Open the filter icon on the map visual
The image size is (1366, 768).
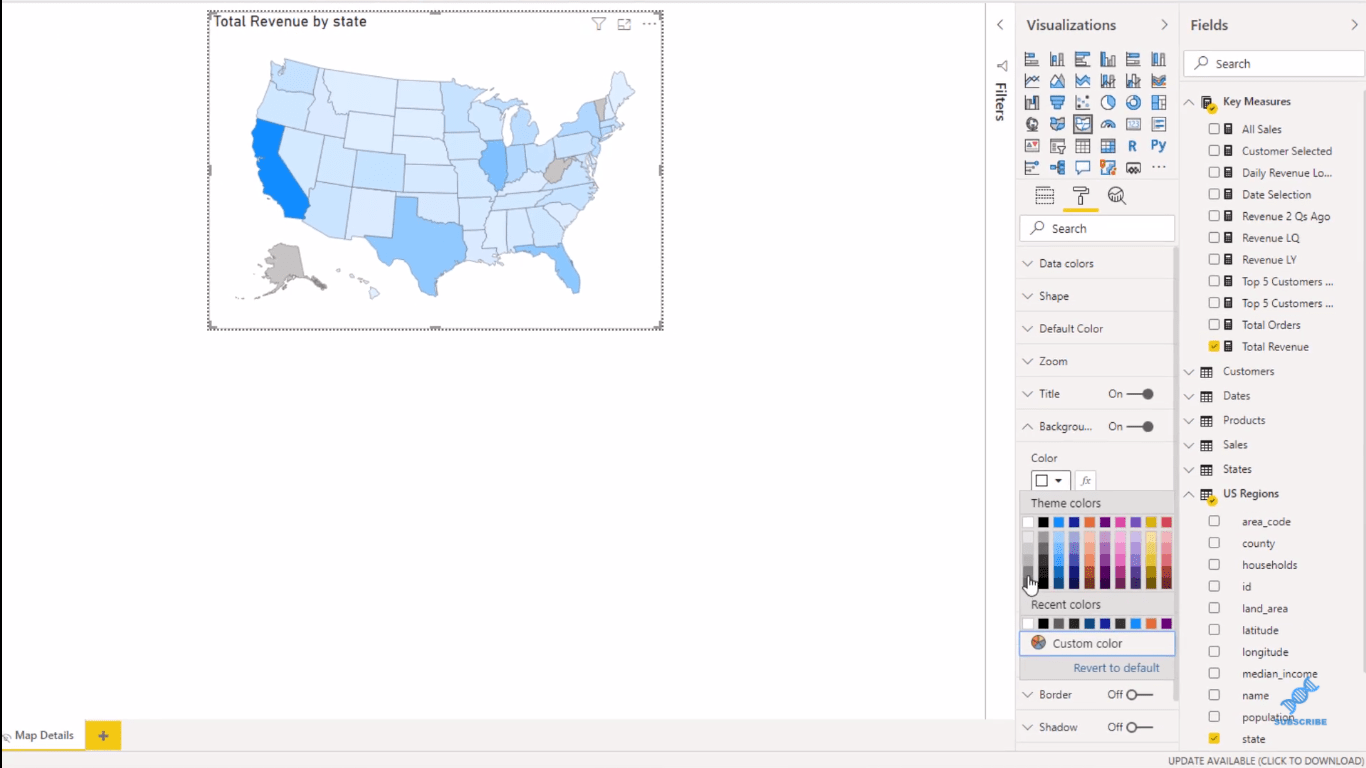coord(598,24)
